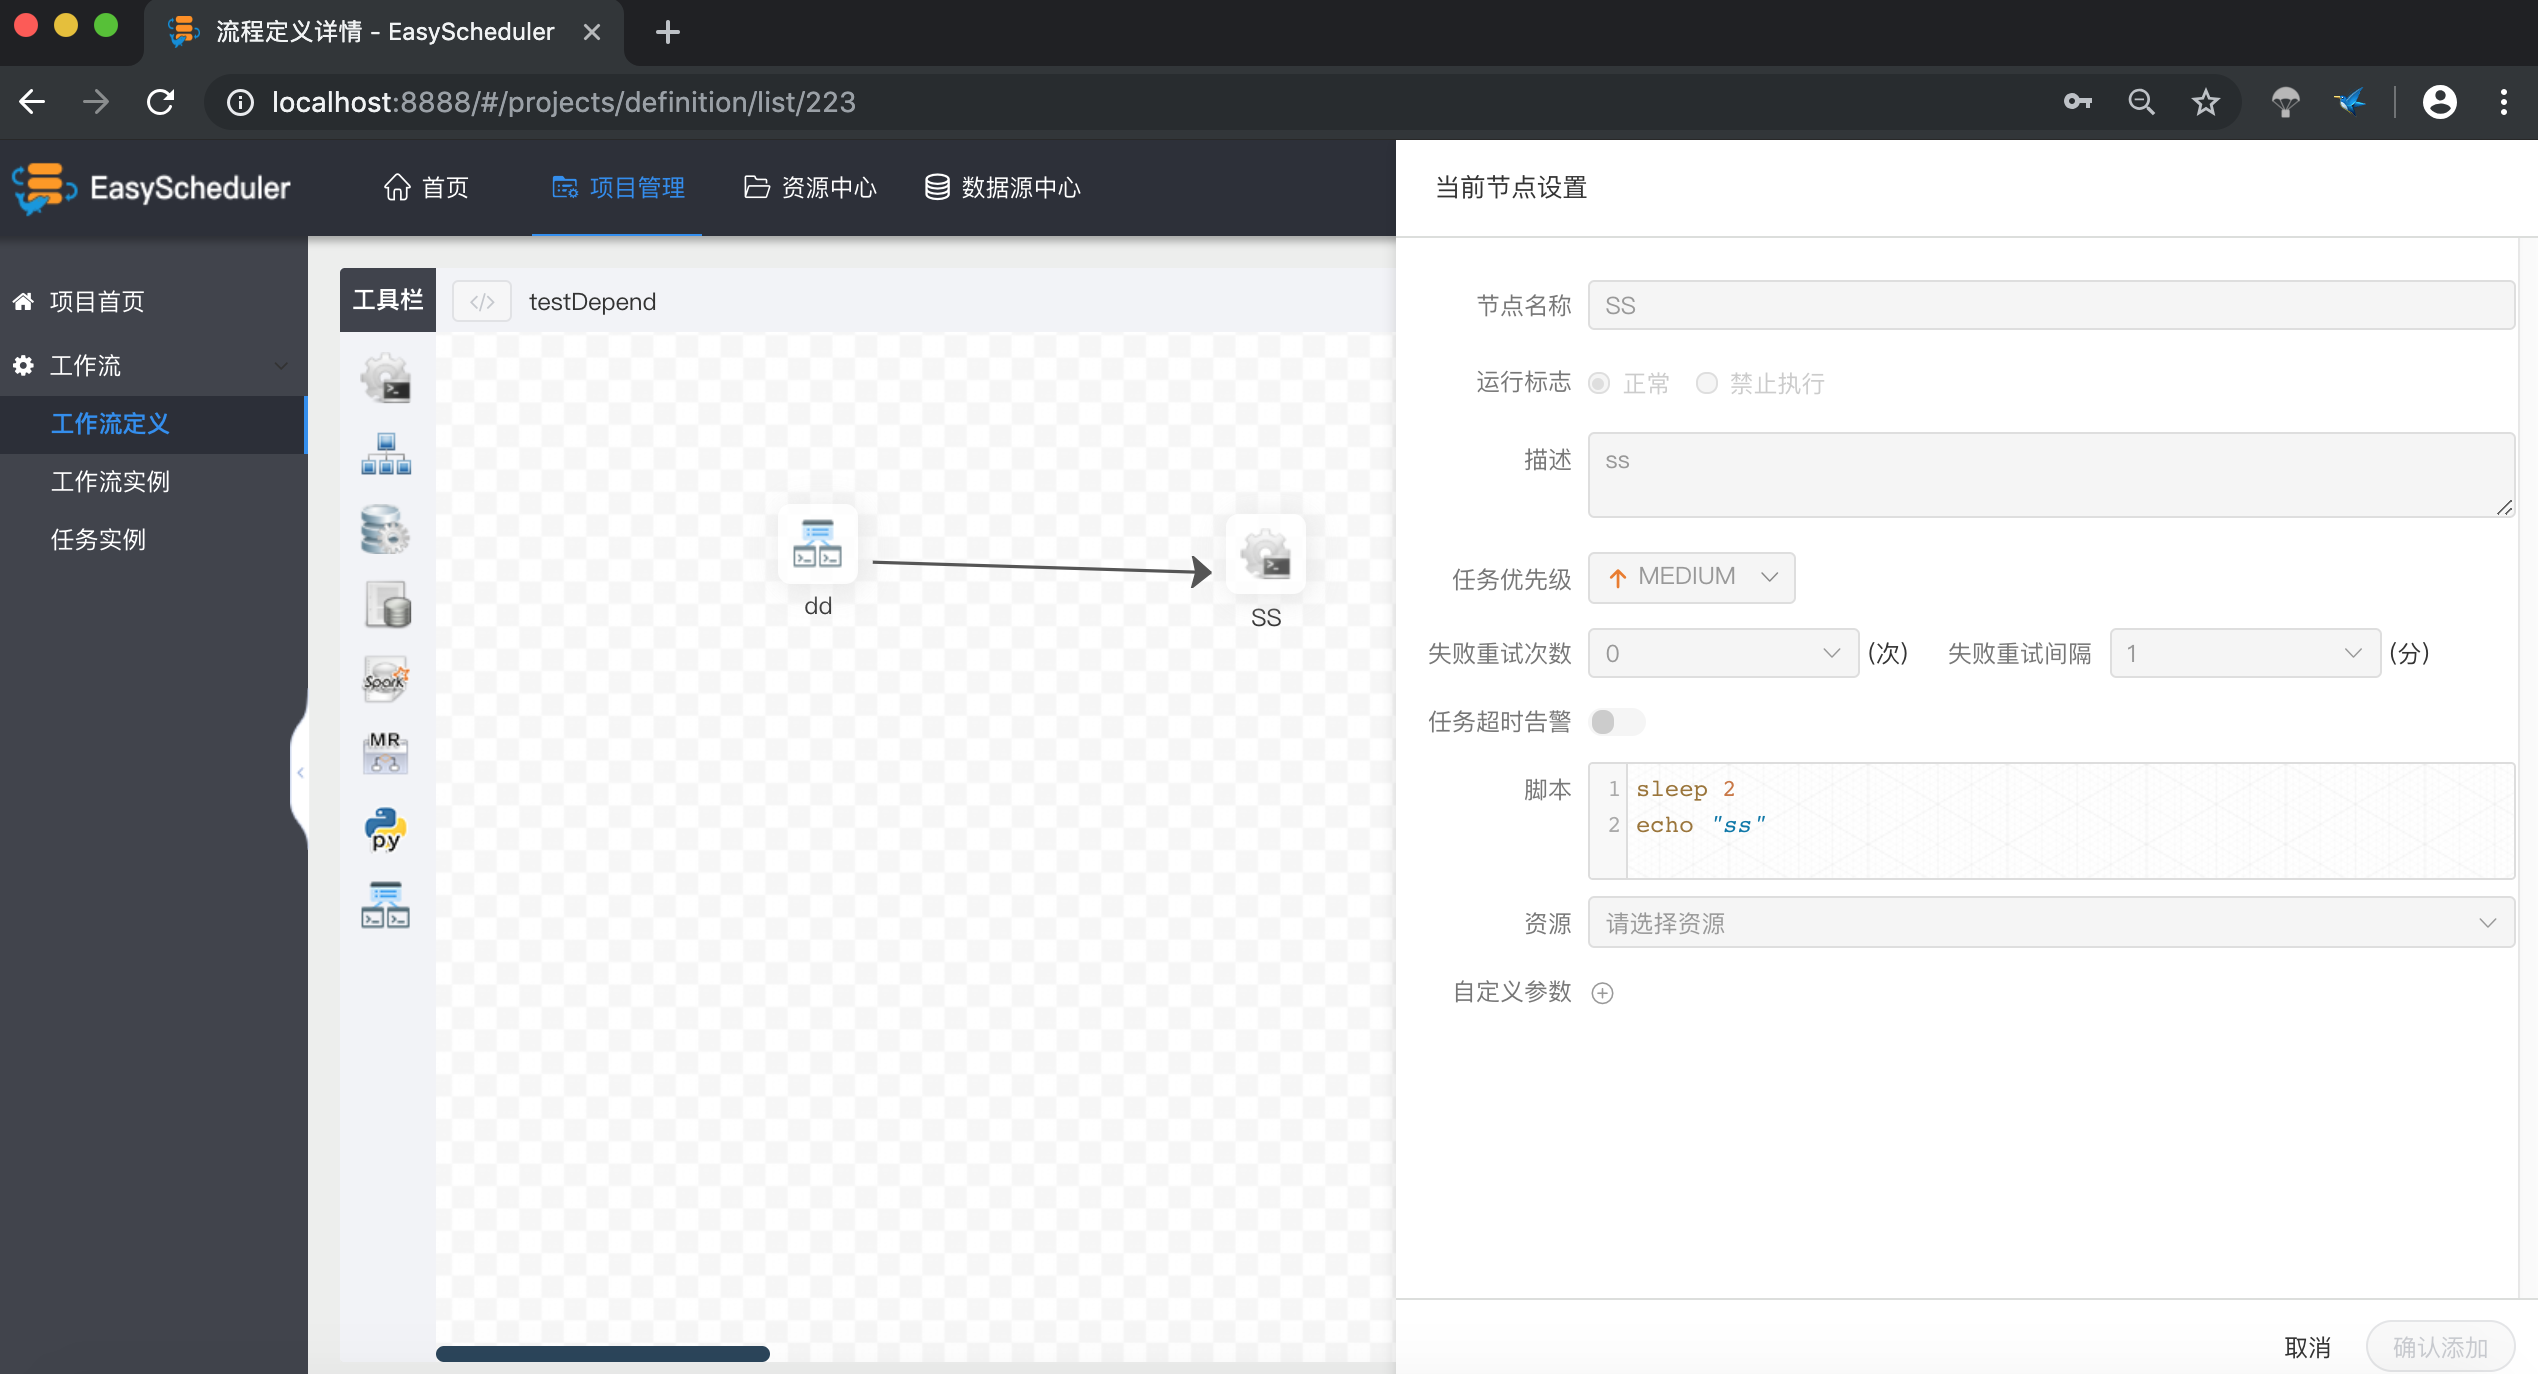Select the SQL task tool icon

pyautogui.click(x=386, y=604)
